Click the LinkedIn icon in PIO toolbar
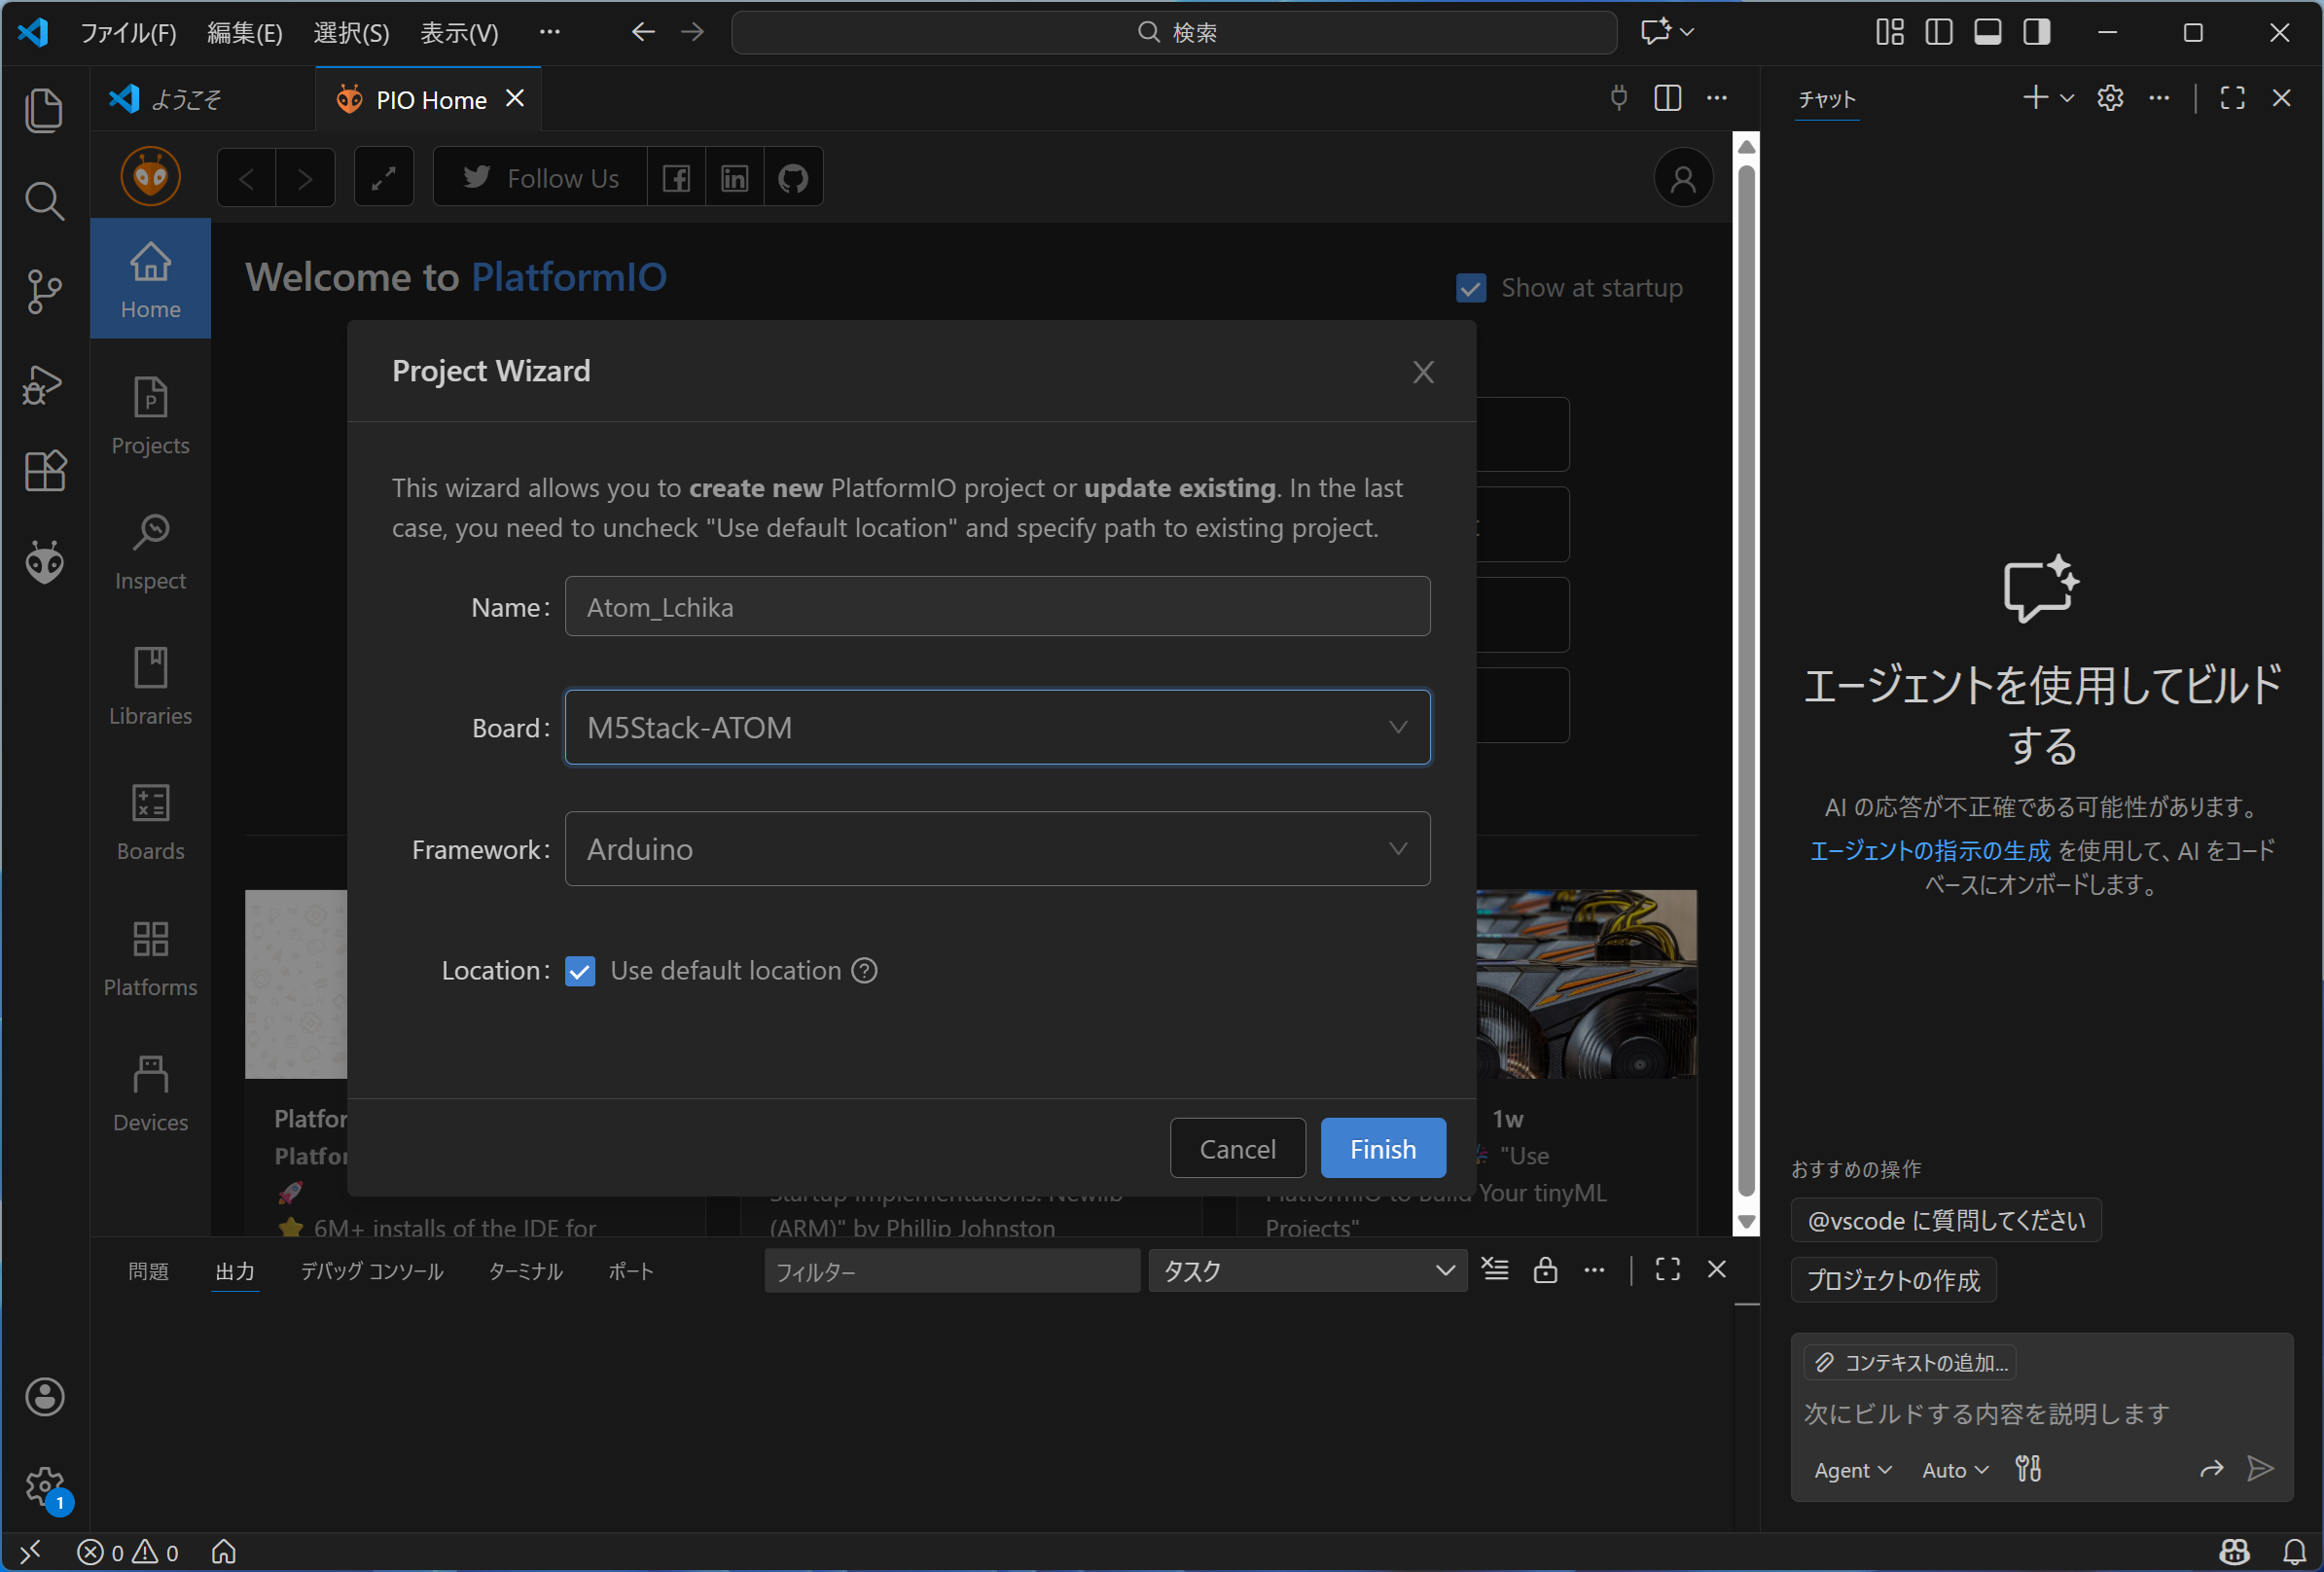 coord(734,178)
